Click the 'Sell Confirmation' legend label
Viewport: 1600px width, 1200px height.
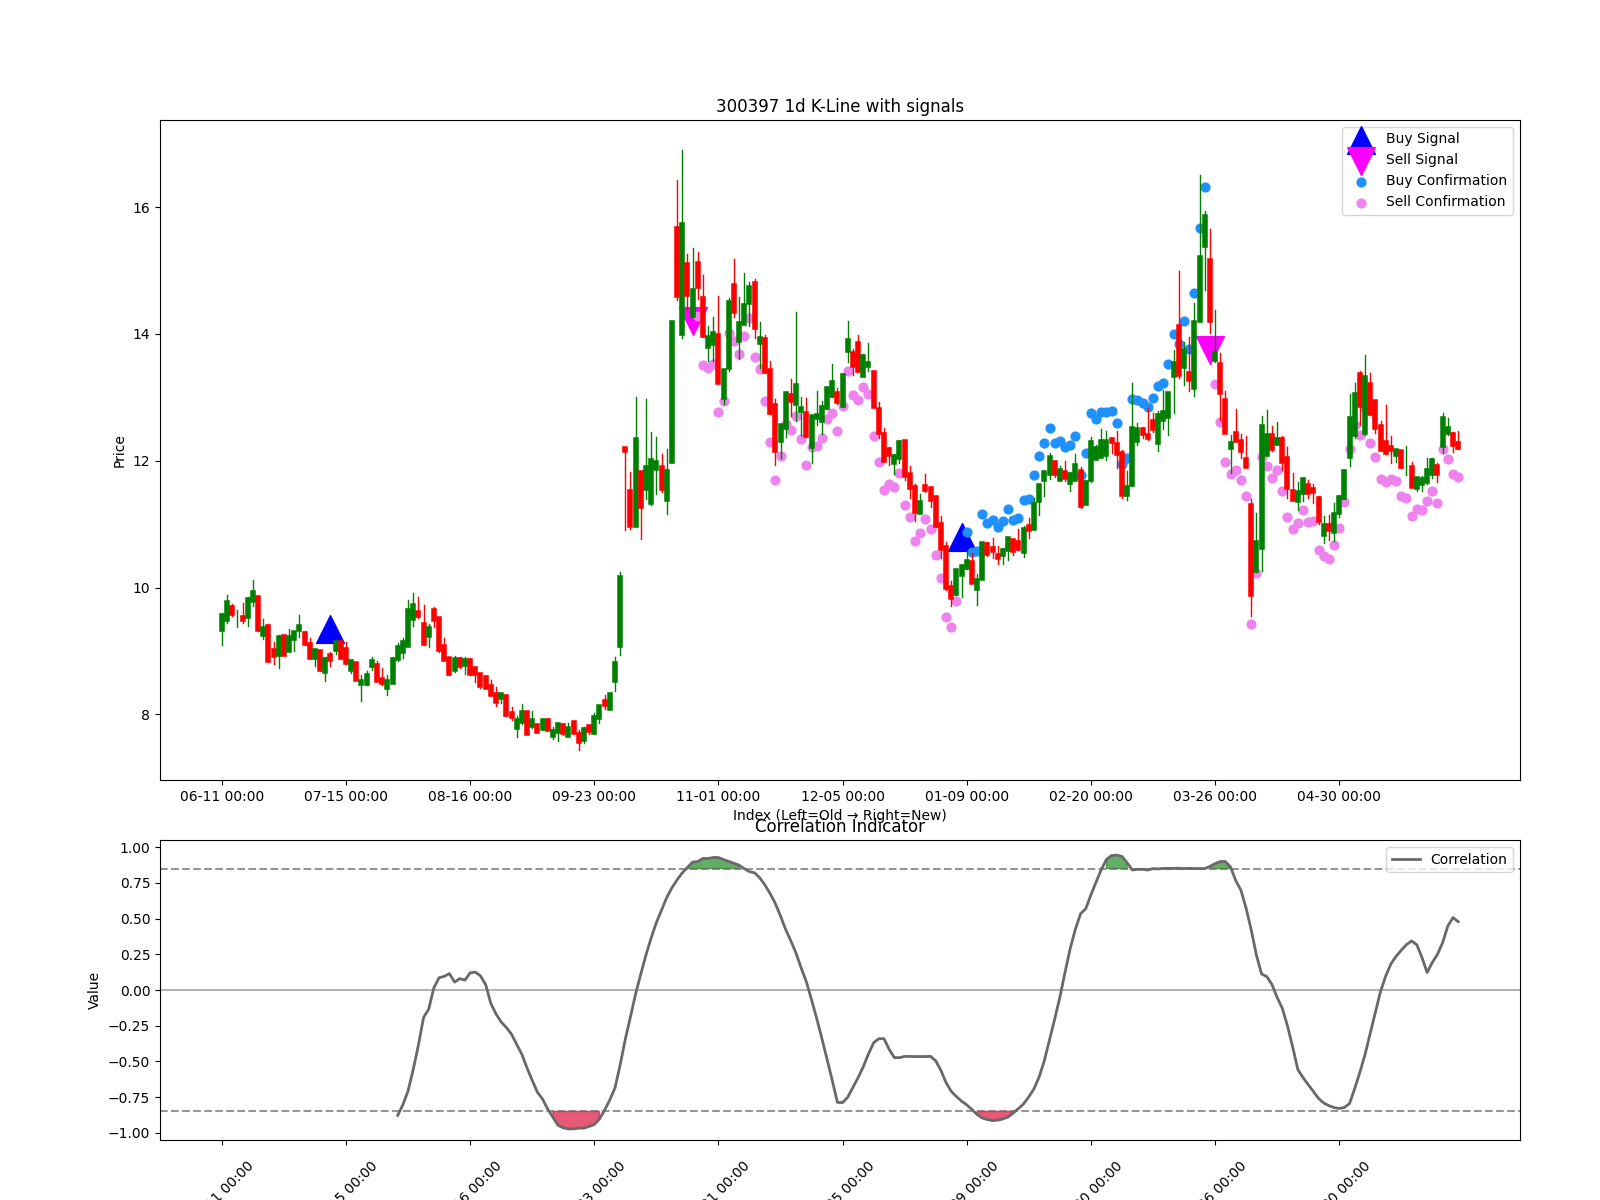(x=1445, y=202)
